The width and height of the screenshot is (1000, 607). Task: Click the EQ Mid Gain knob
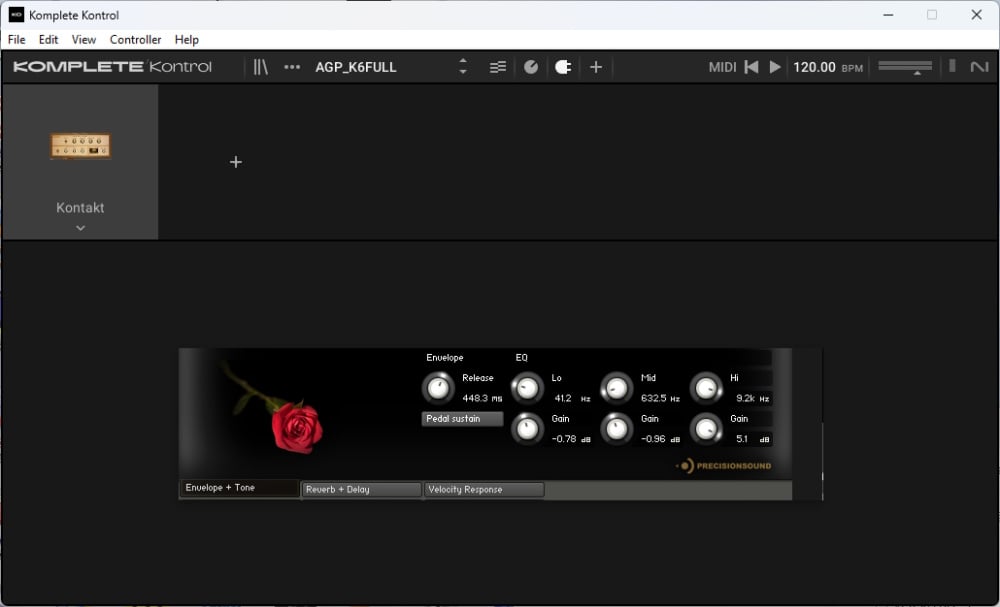tap(617, 428)
